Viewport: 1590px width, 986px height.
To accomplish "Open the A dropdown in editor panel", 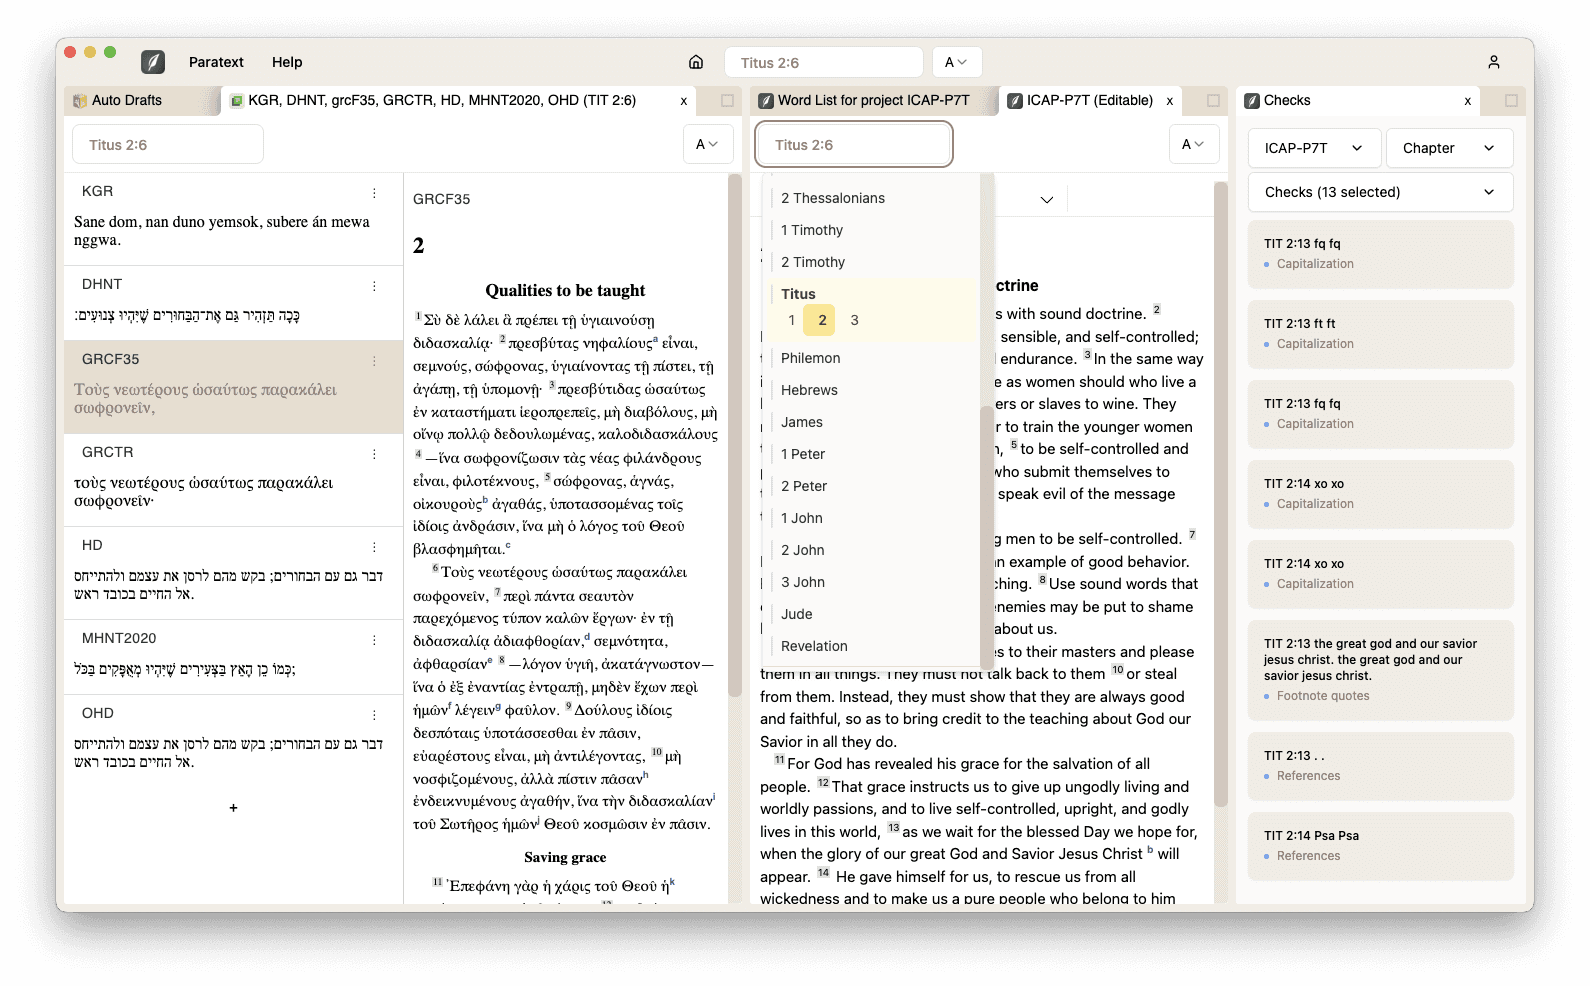I will coord(1193,144).
